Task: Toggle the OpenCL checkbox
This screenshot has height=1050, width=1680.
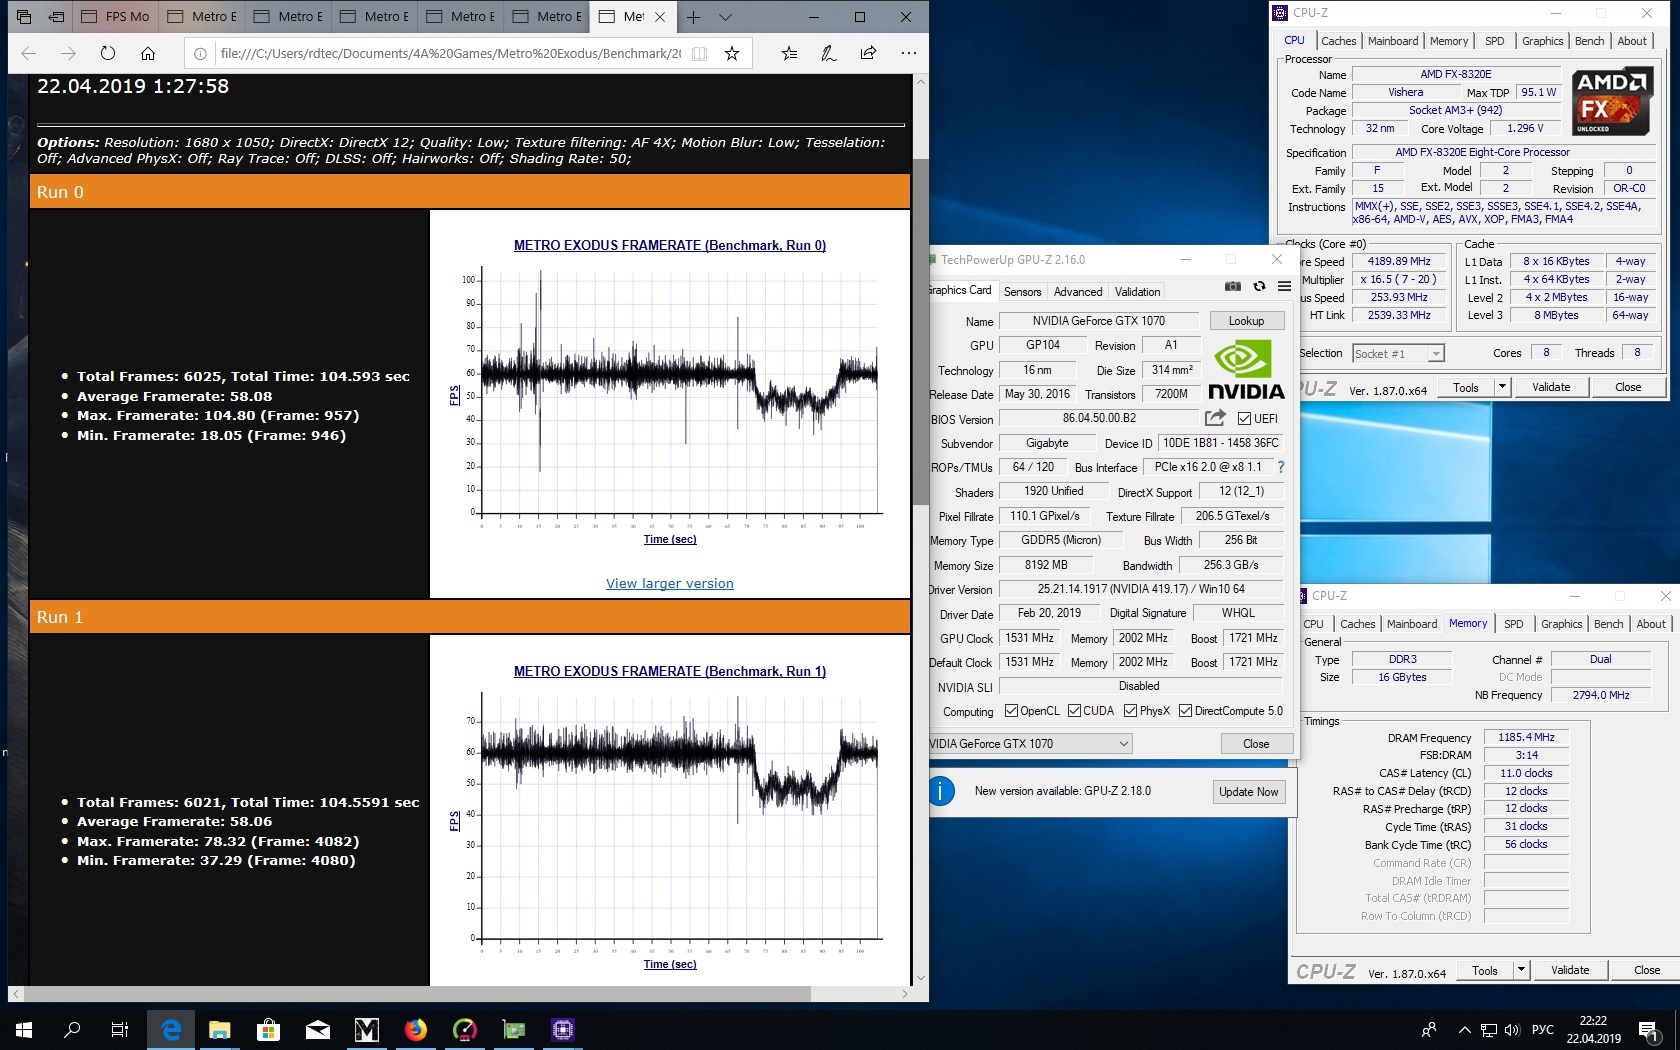Action: click(x=1011, y=711)
